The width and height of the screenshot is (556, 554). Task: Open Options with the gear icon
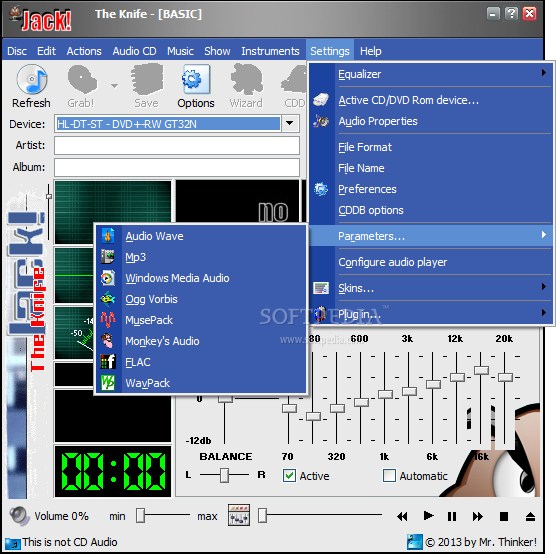tap(196, 79)
